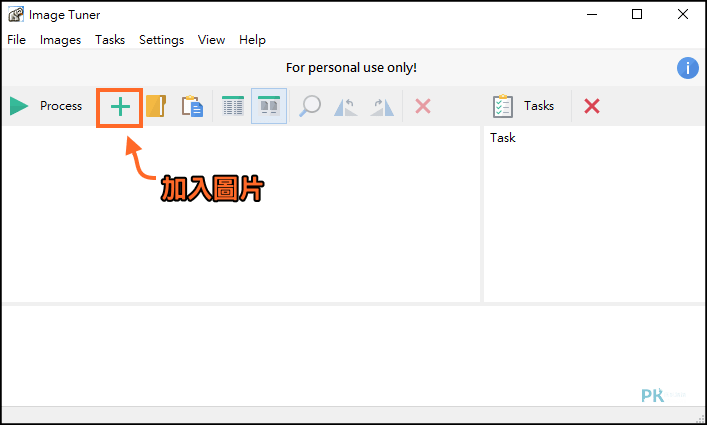Switch to details list view icon
Viewport: 707px width, 425px height.
(233, 106)
